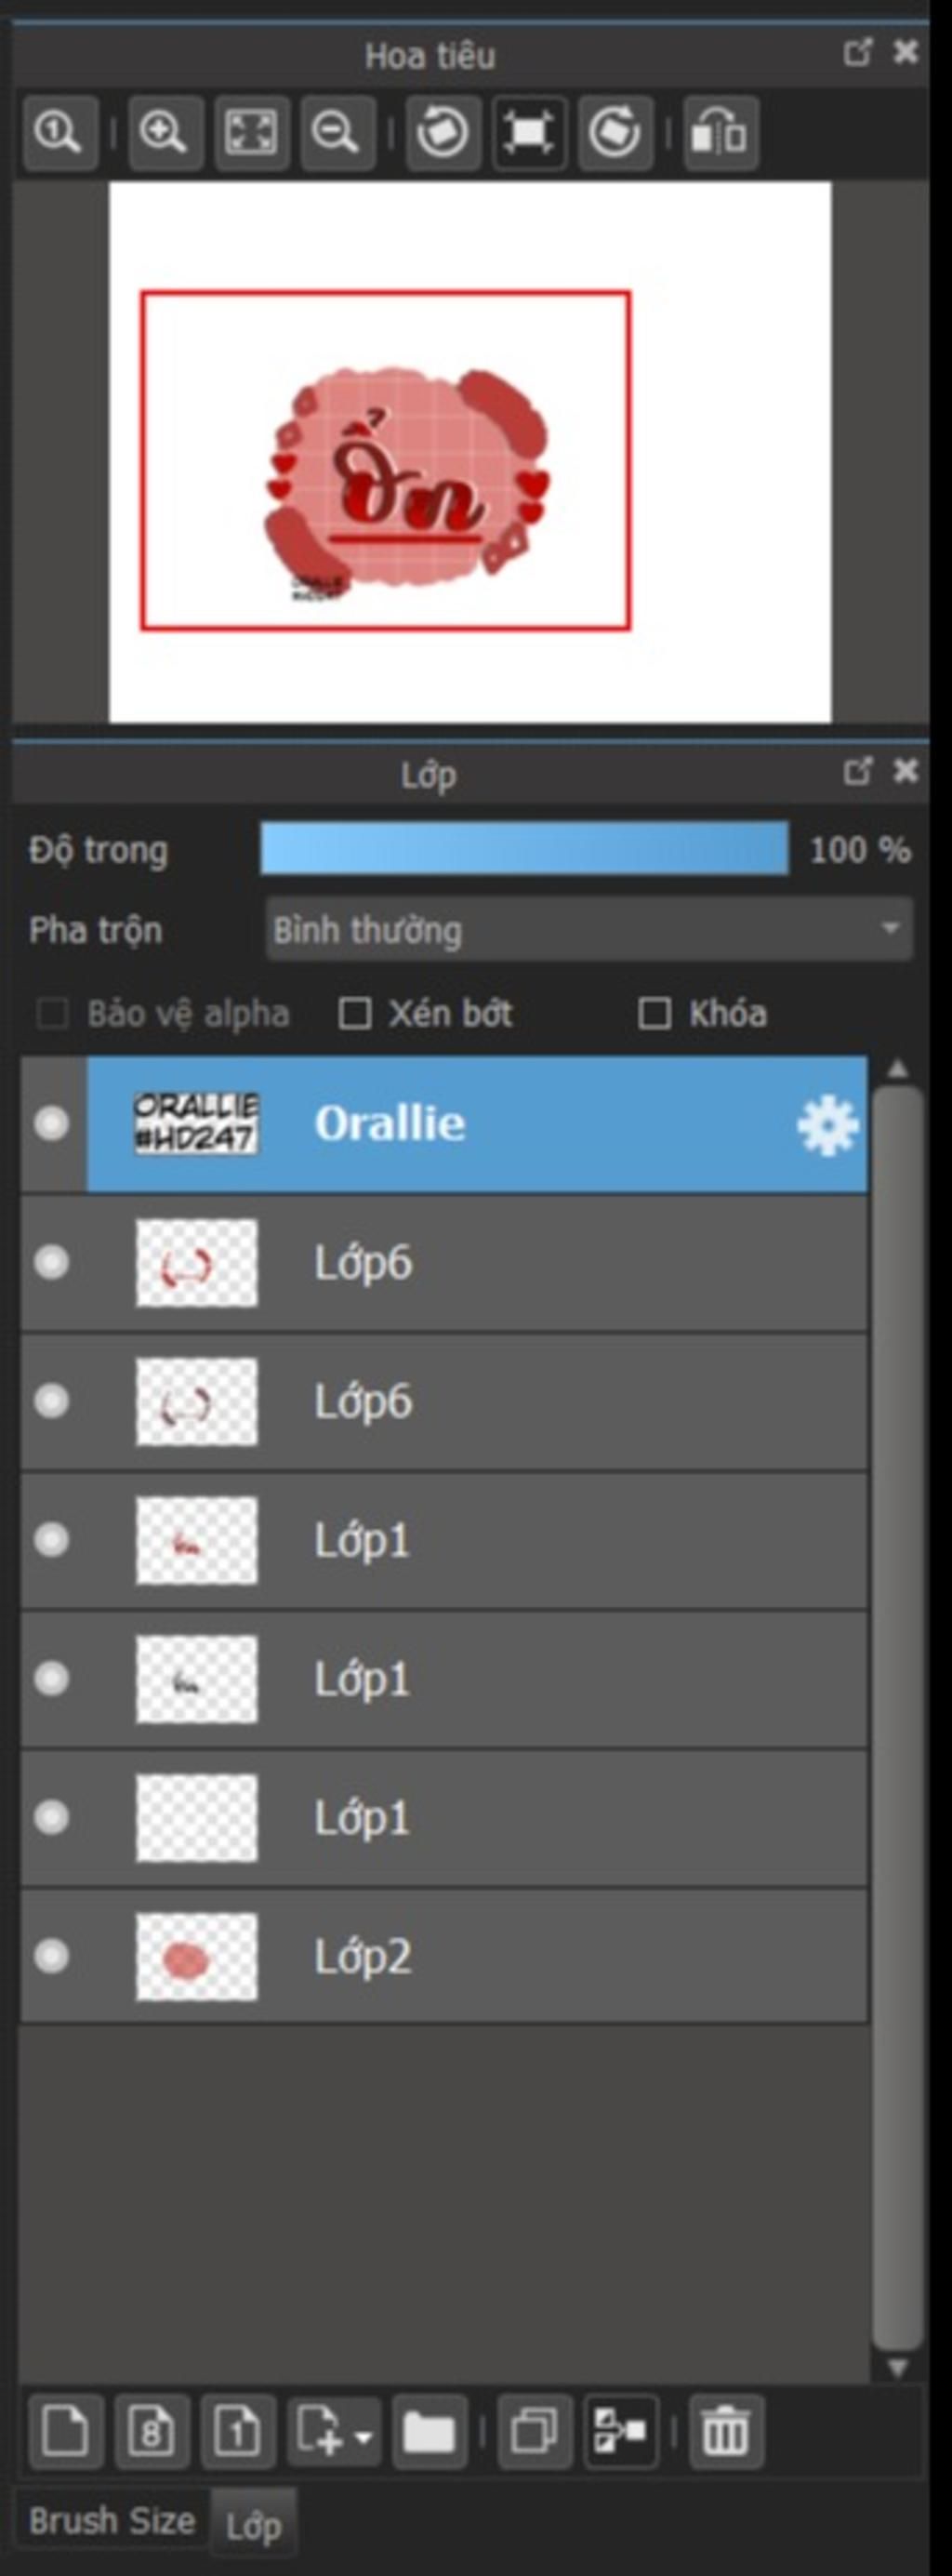
Task: Delete layer with trash icon
Action: [726, 2431]
